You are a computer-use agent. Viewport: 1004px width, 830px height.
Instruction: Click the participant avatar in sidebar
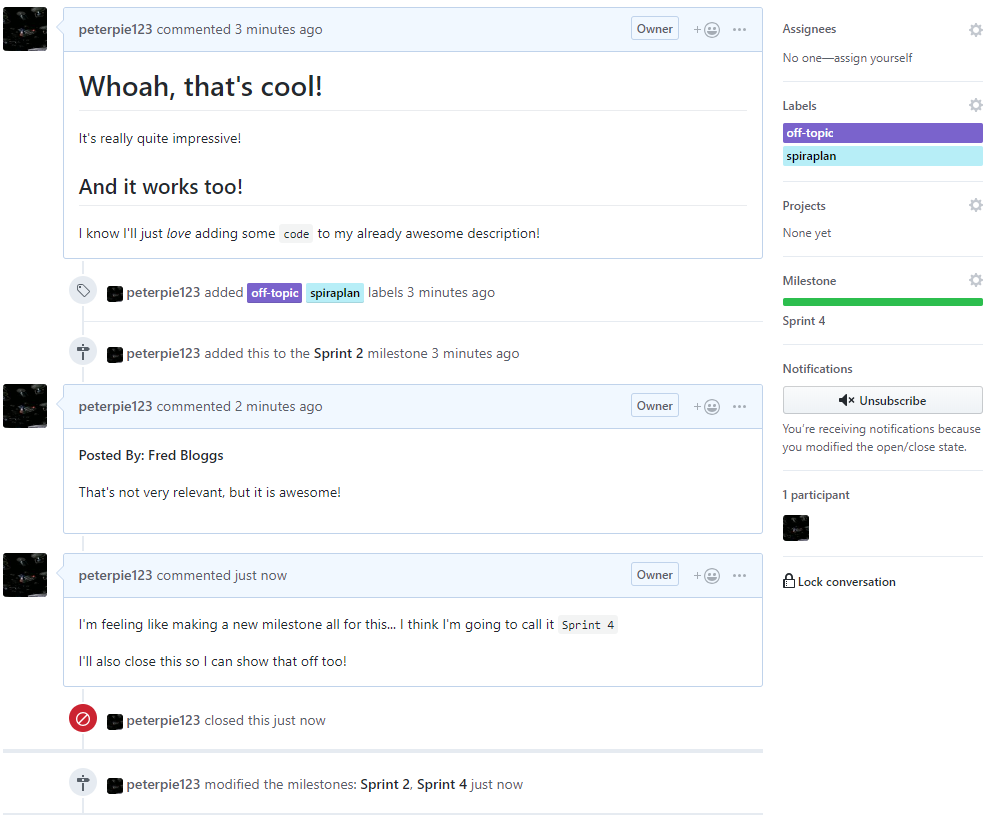796,528
